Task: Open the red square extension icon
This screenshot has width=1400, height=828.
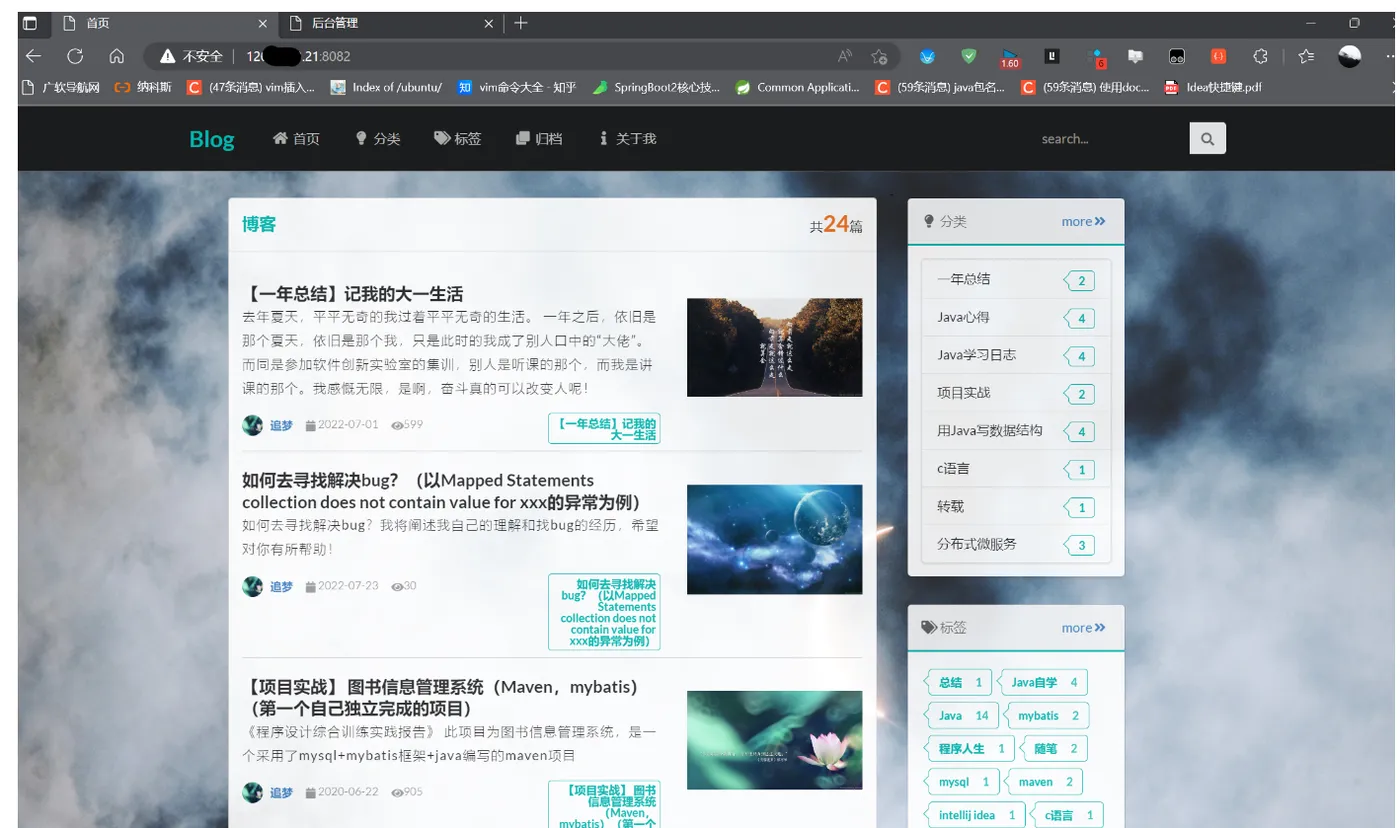Action: [1218, 56]
